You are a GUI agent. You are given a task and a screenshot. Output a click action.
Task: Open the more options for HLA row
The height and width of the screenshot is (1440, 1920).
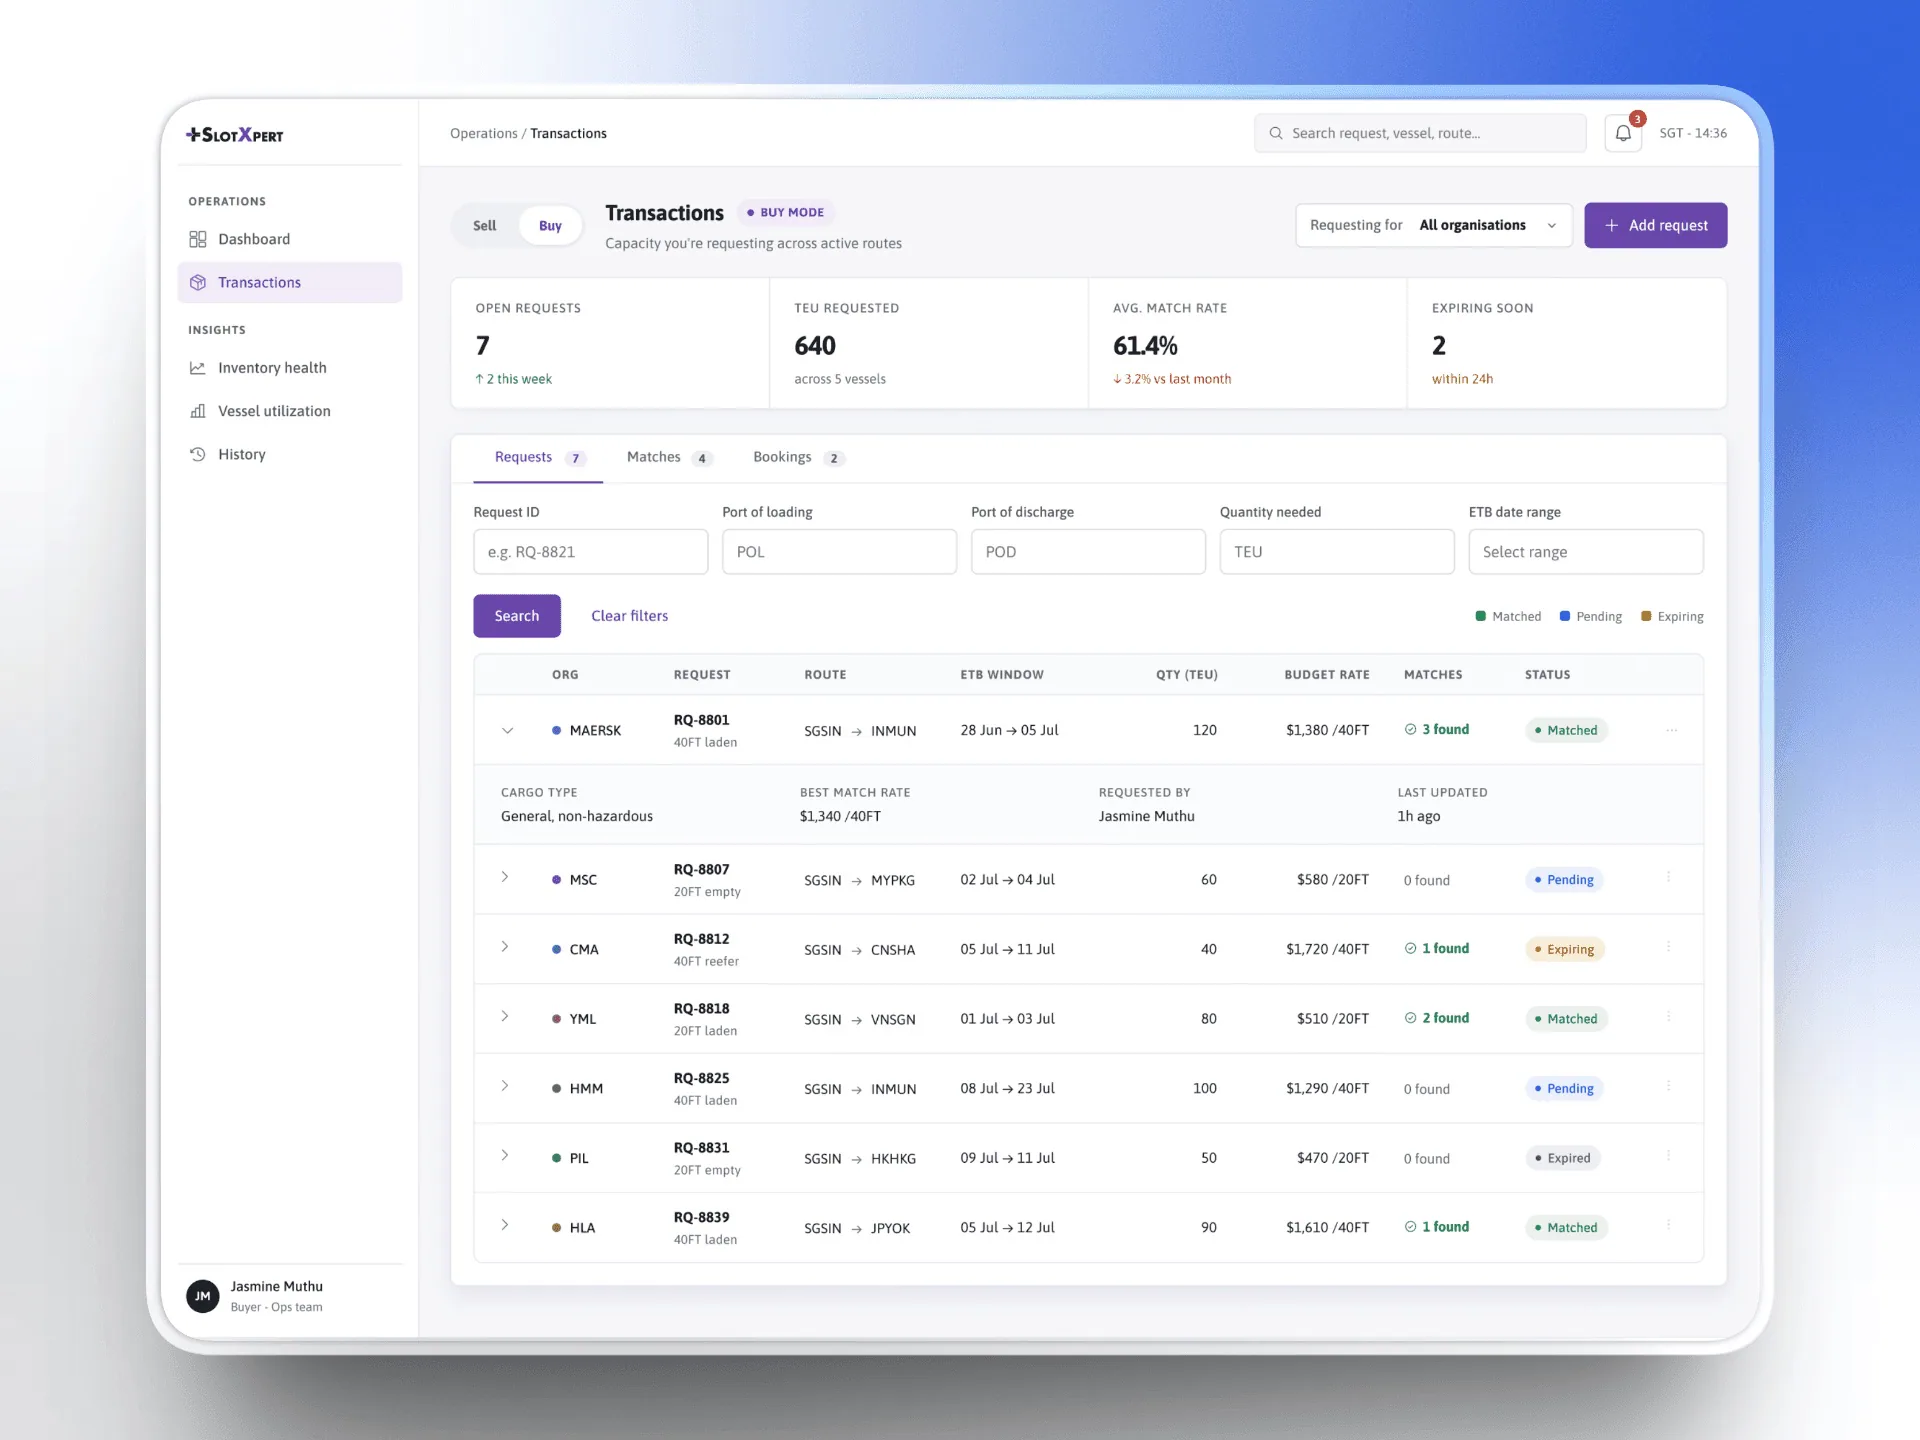click(1668, 1224)
